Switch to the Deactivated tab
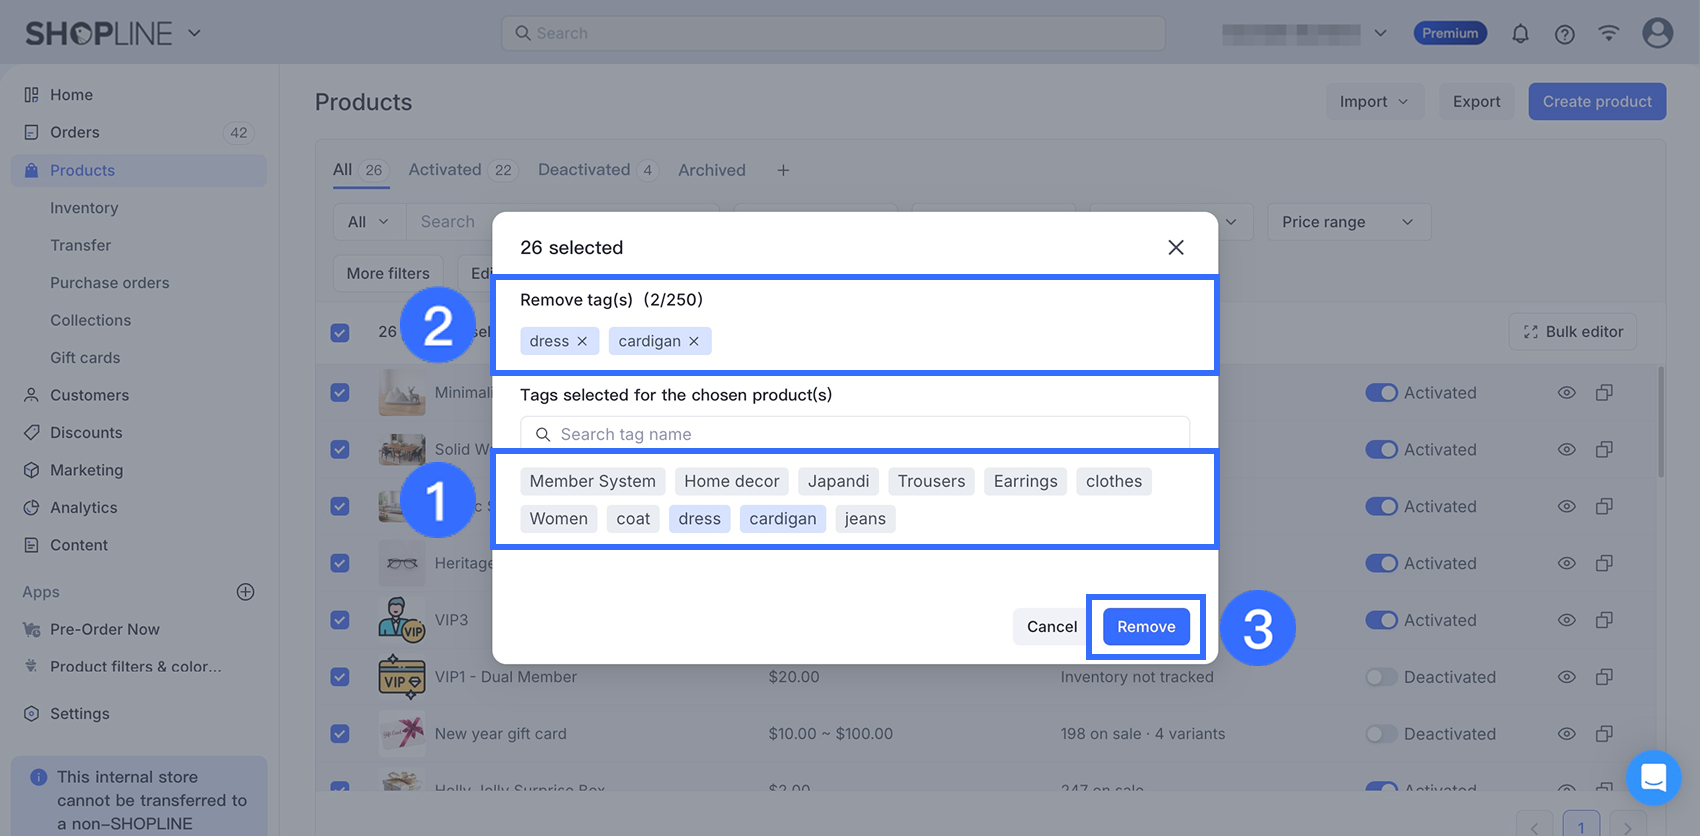This screenshot has height=836, width=1700. tap(598, 170)
